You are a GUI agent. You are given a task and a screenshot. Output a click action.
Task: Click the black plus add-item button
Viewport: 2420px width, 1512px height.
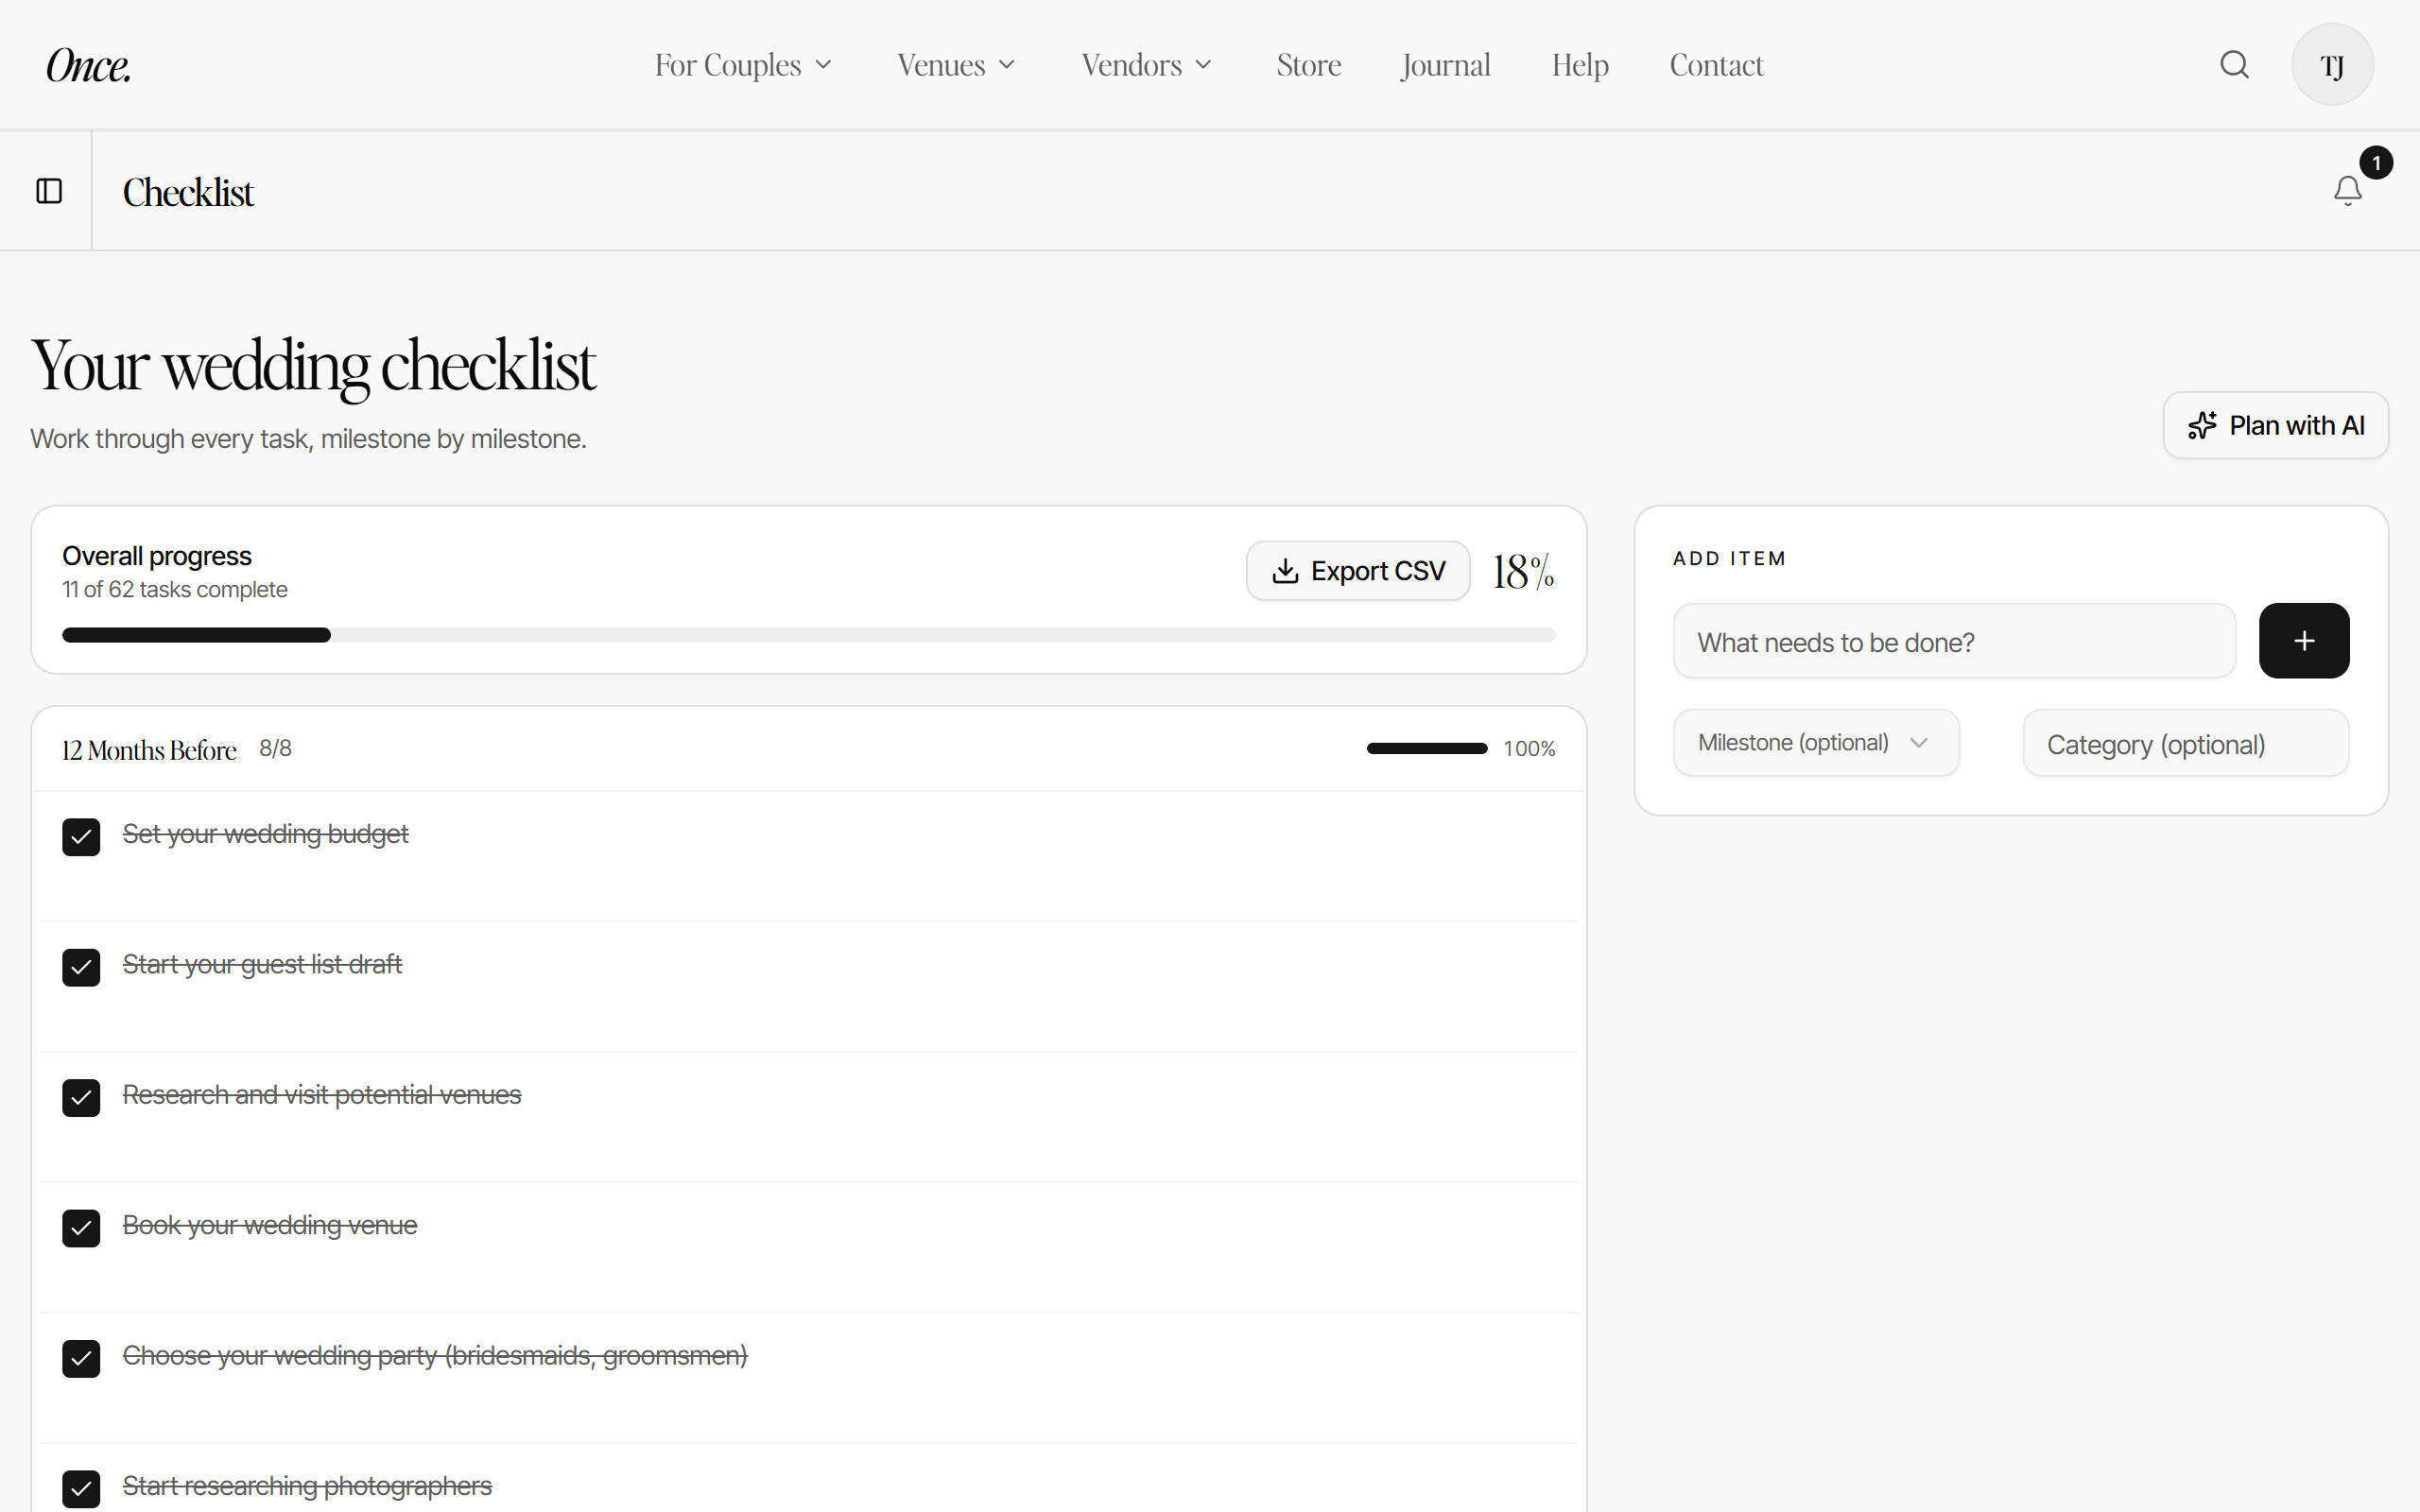pos(2303,640)
